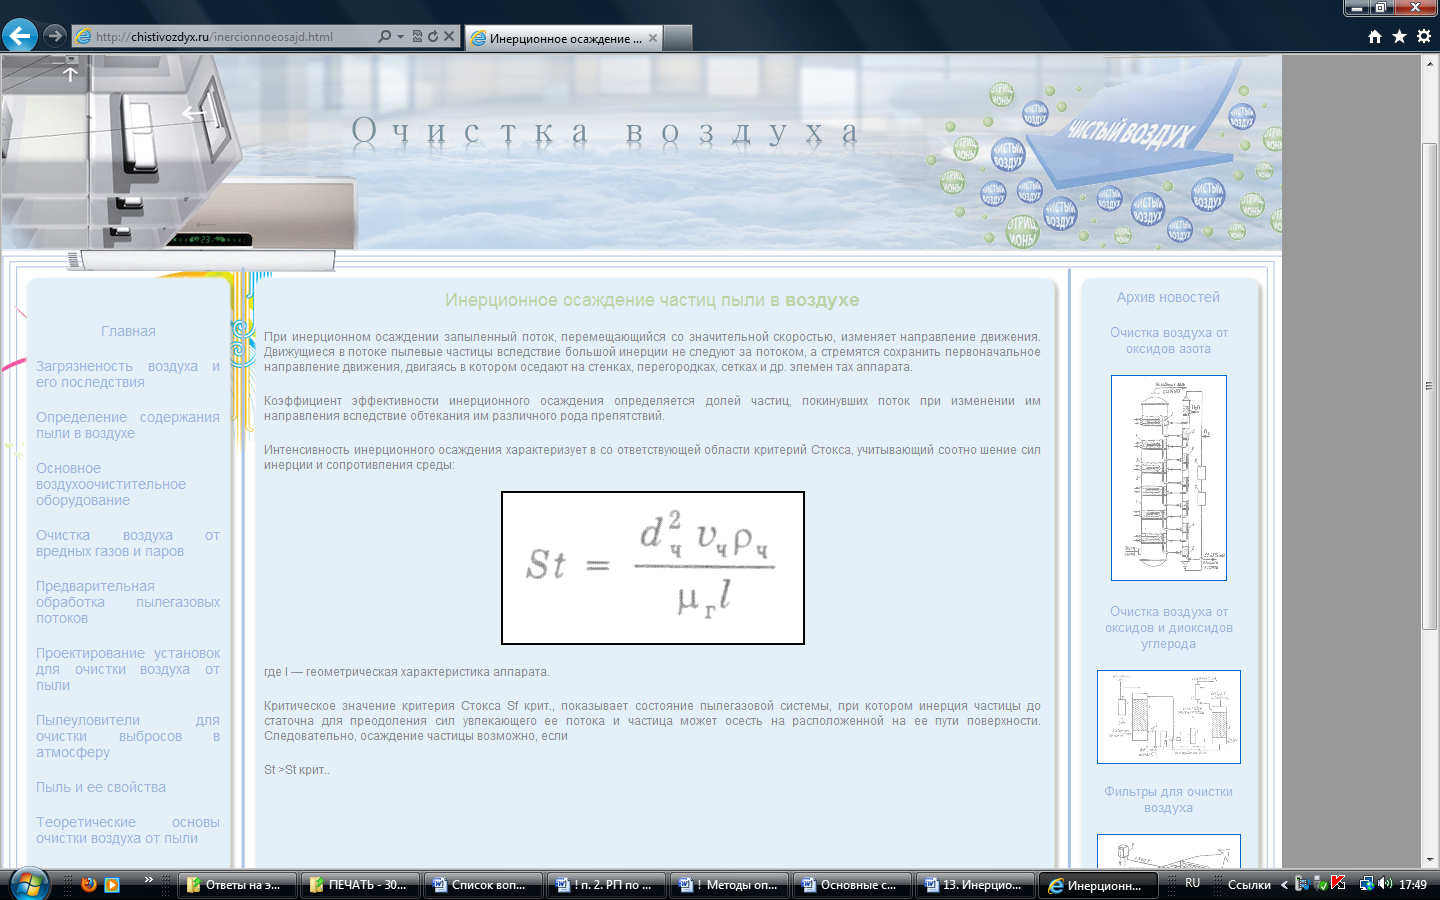Open 'Очистка воздуха от вредных газов' link
This screenshot has width=1440, height=900.
tap(128, 543)
